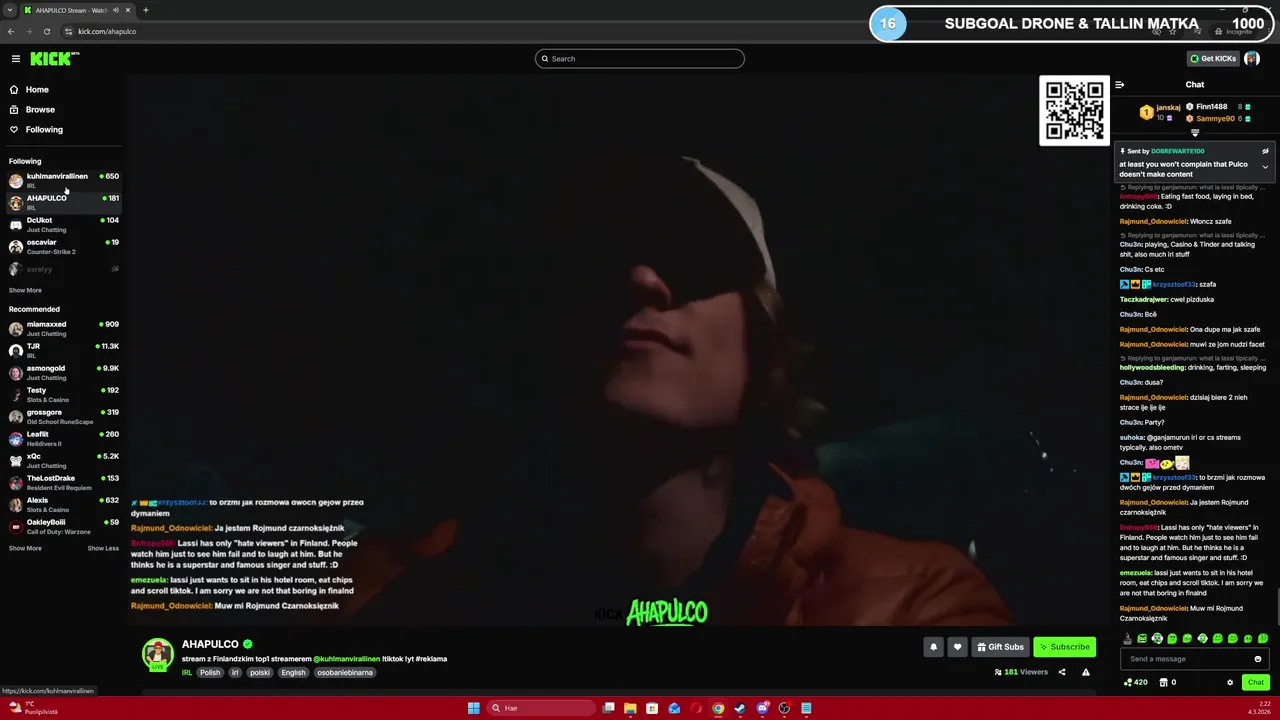Share the stream via share icon

click(1062, 672)
